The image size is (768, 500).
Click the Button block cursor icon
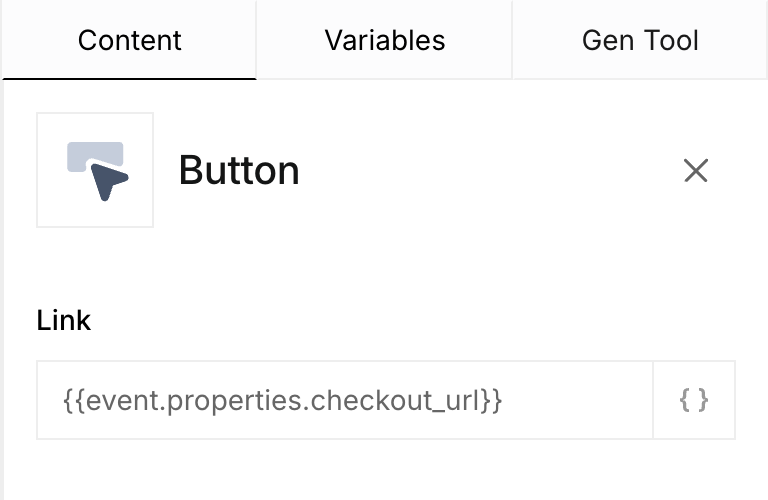[95, 170]
